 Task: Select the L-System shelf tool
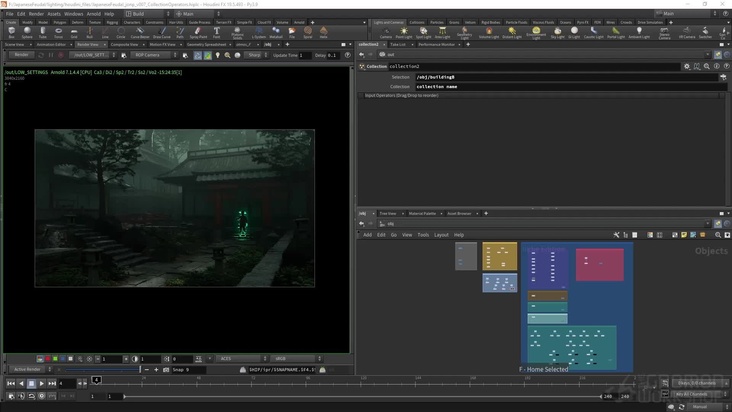tap(259, 32)
